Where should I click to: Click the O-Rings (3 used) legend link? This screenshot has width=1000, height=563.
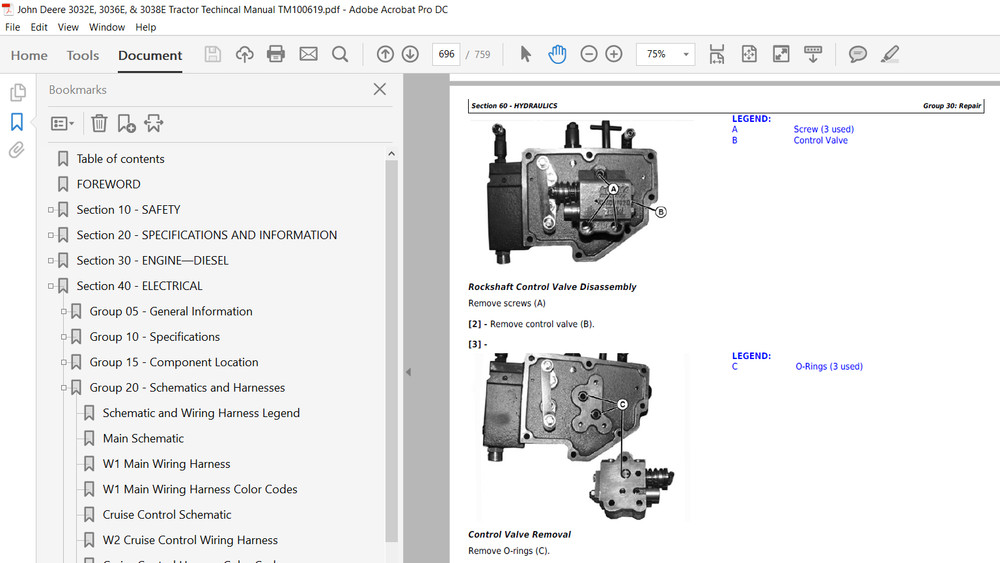pos(829,367)
